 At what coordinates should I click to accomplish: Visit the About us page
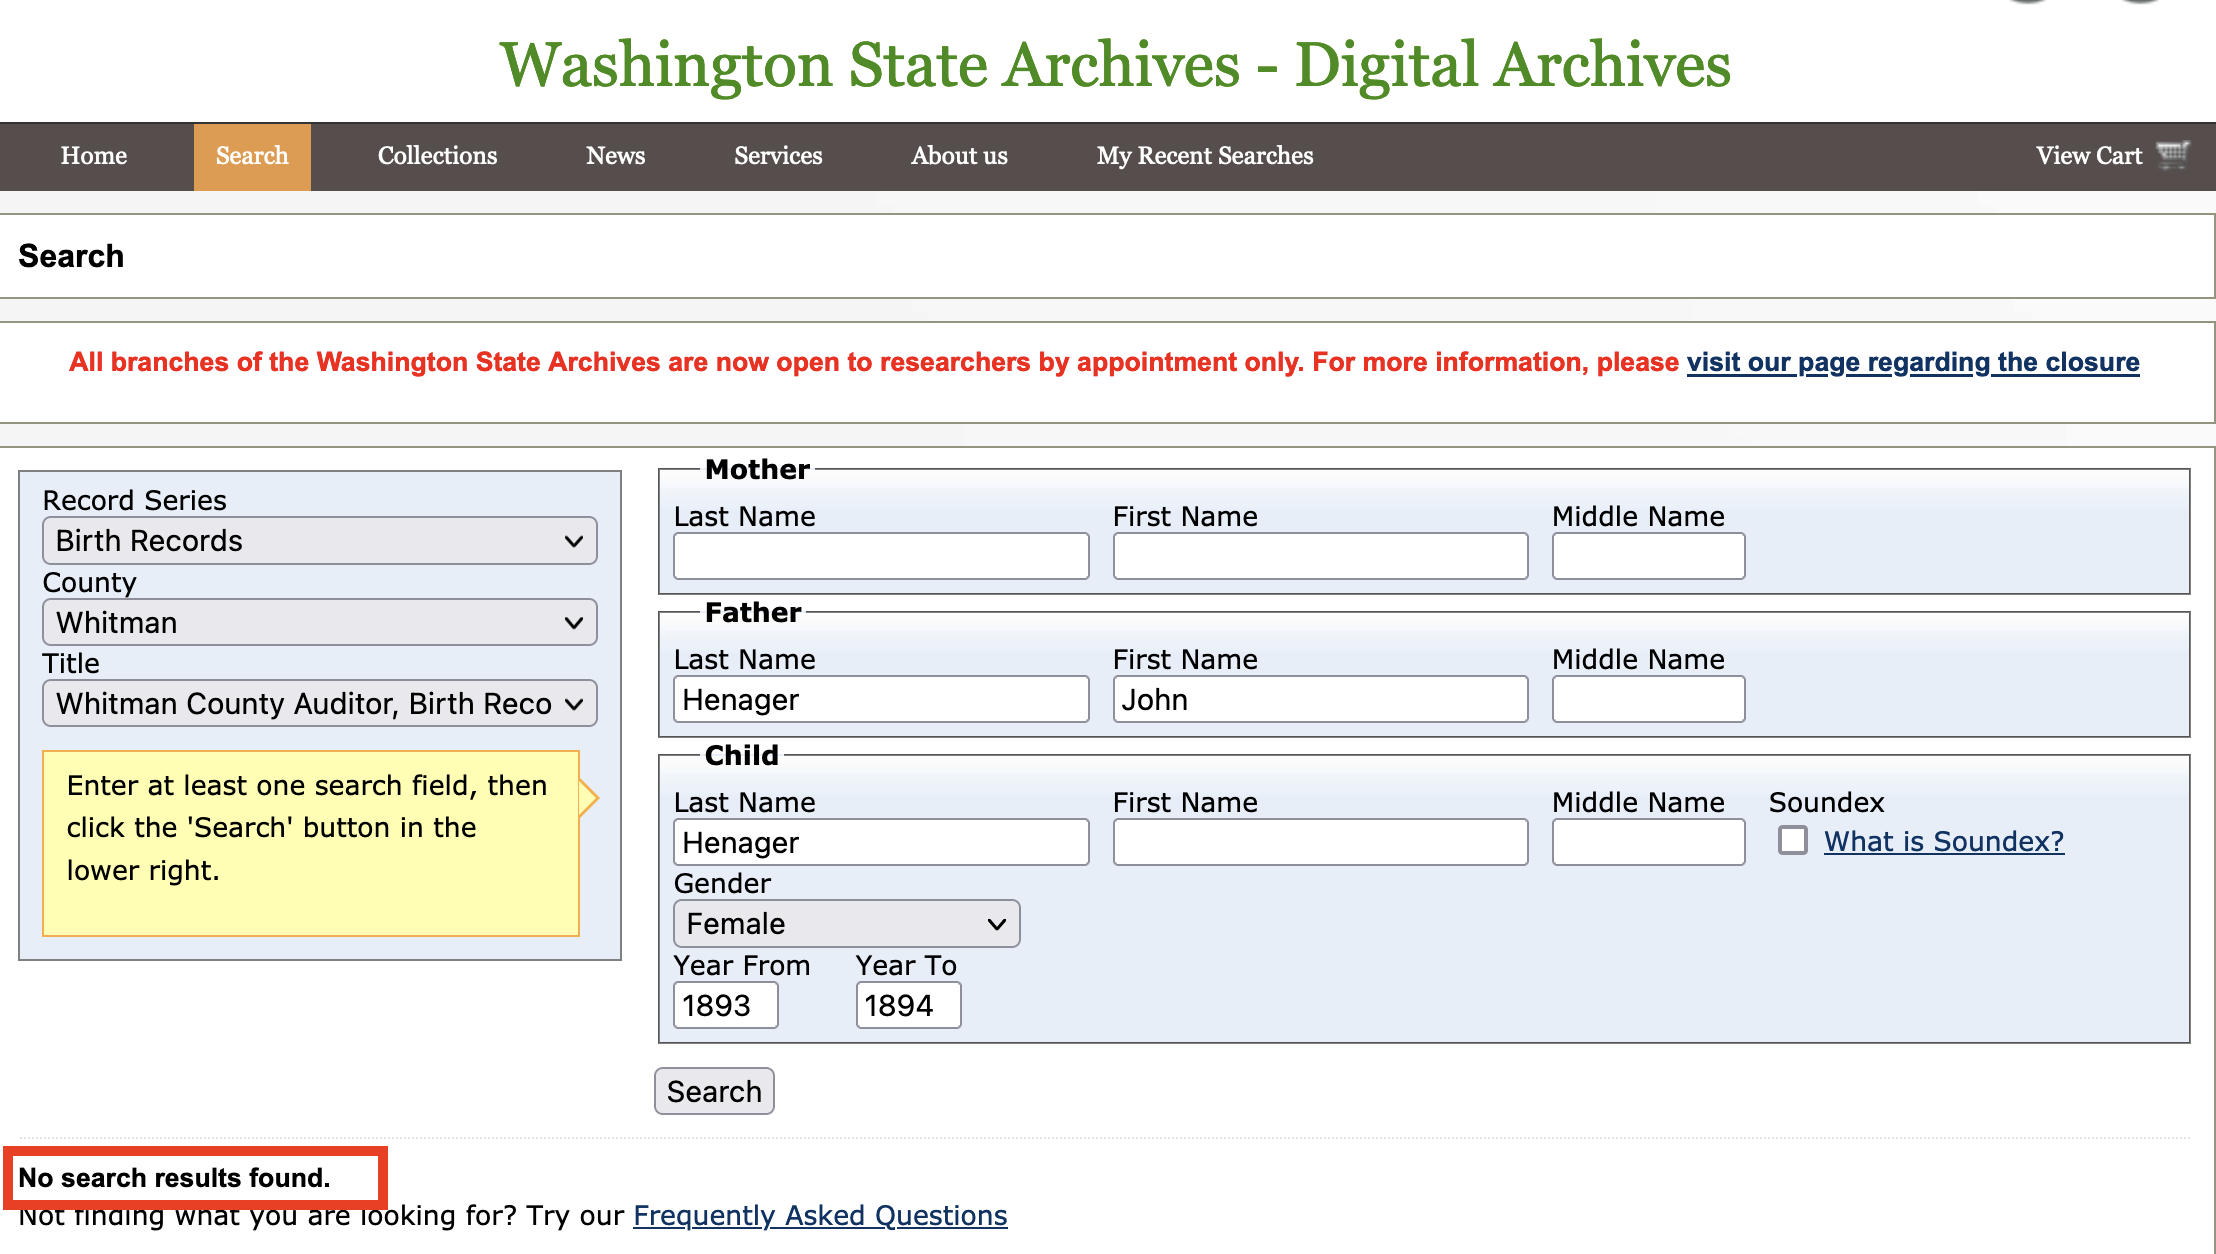(959, 156)
